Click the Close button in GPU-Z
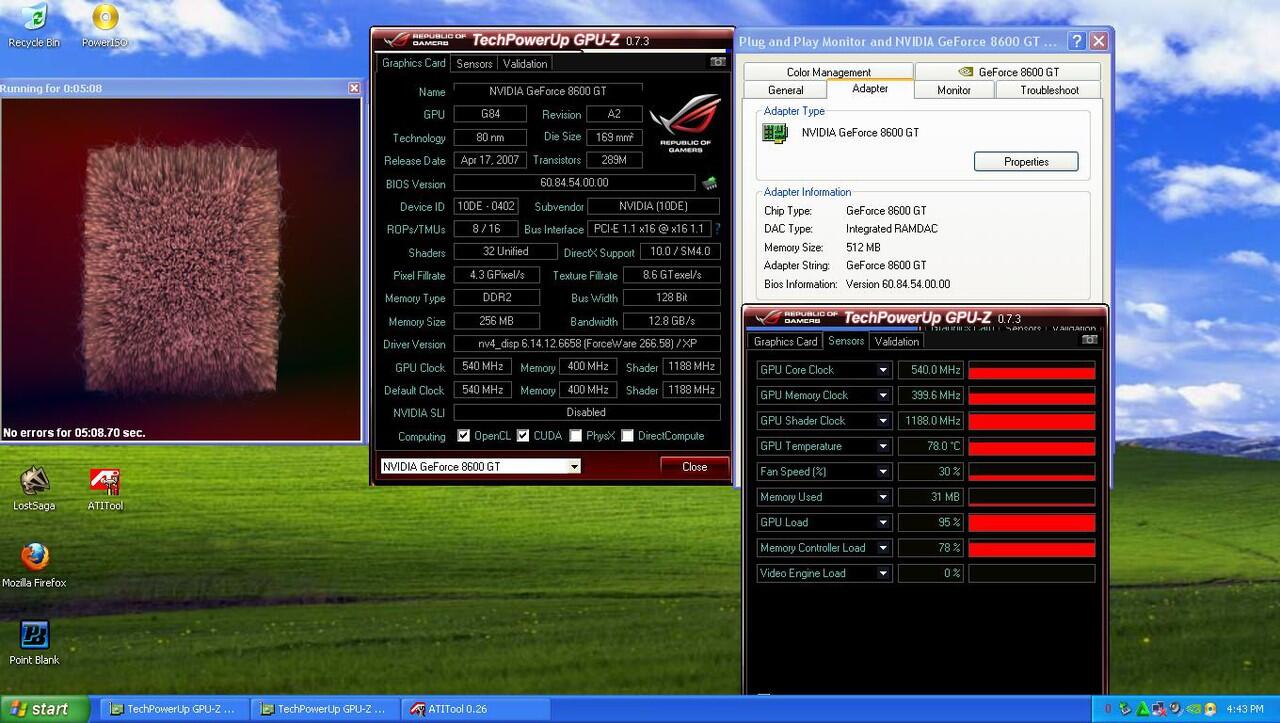 click(694, 467)
